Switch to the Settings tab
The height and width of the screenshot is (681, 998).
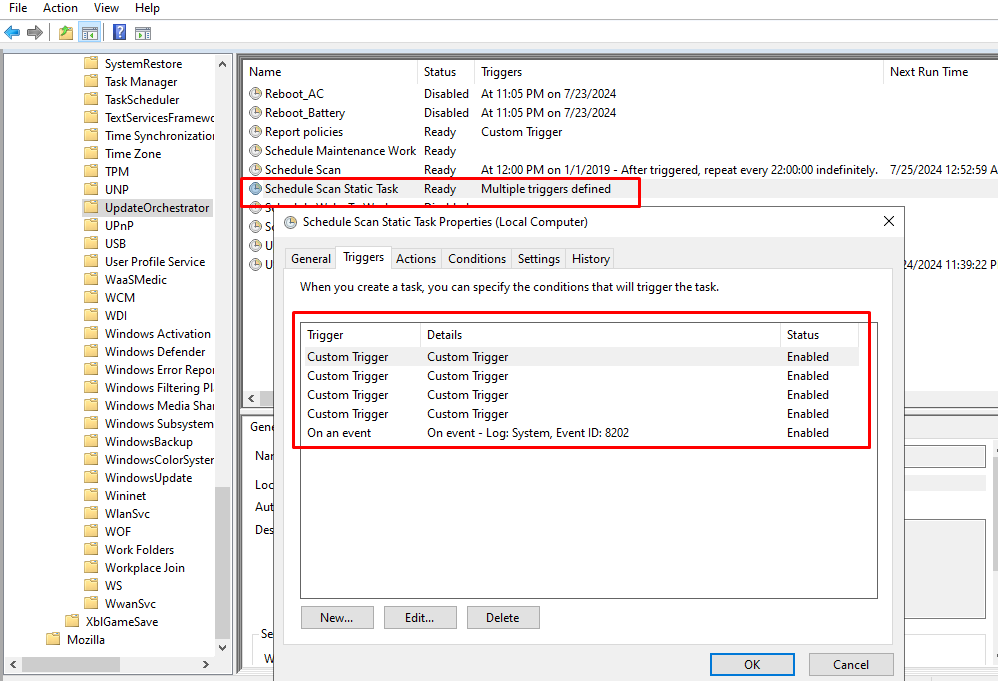coord(538,258)
